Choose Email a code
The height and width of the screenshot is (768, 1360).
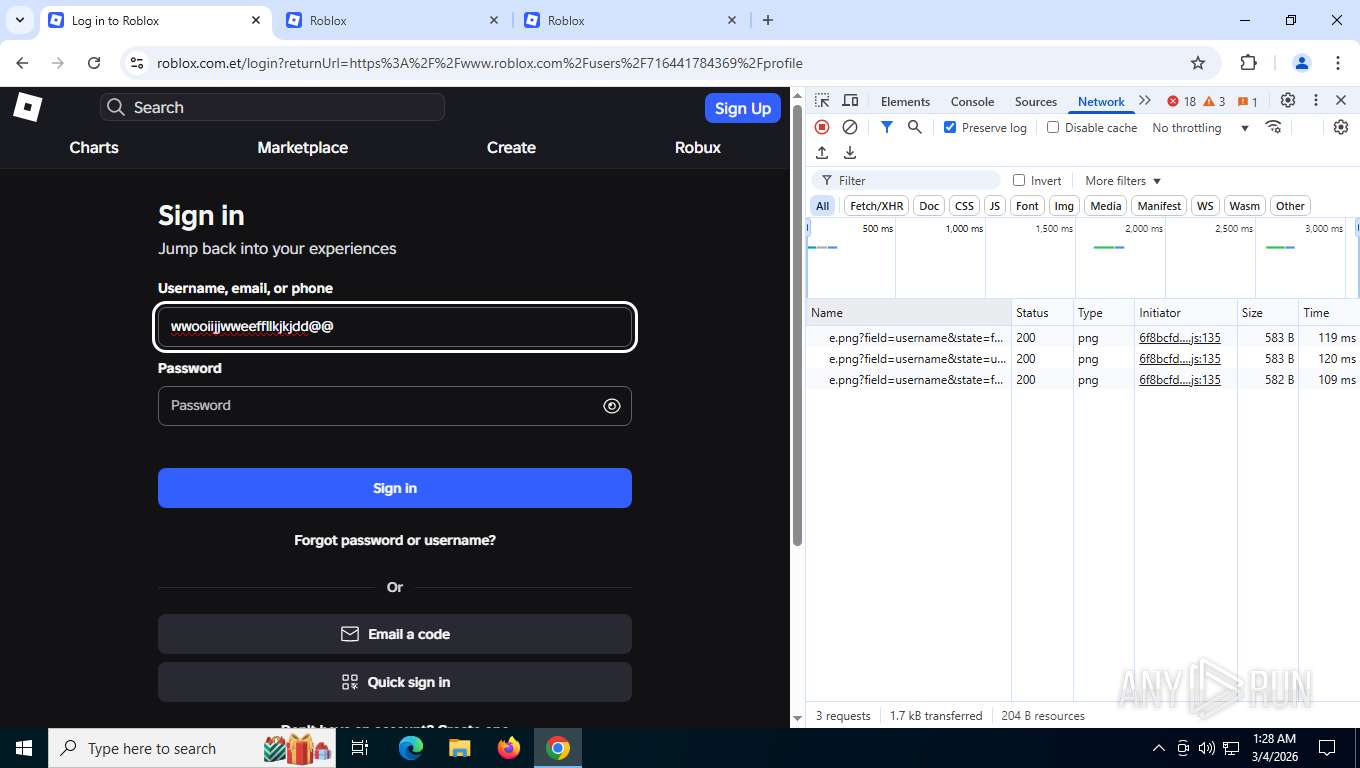(395, 634)
